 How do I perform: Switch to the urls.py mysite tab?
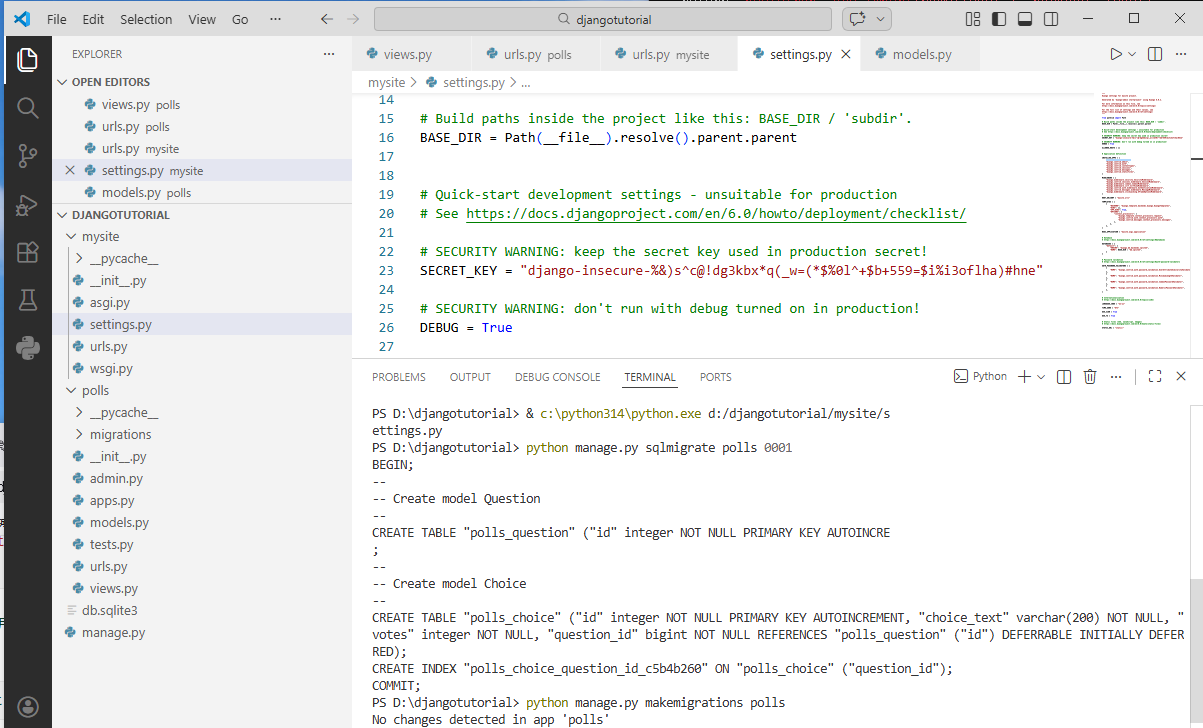[670, 54]
